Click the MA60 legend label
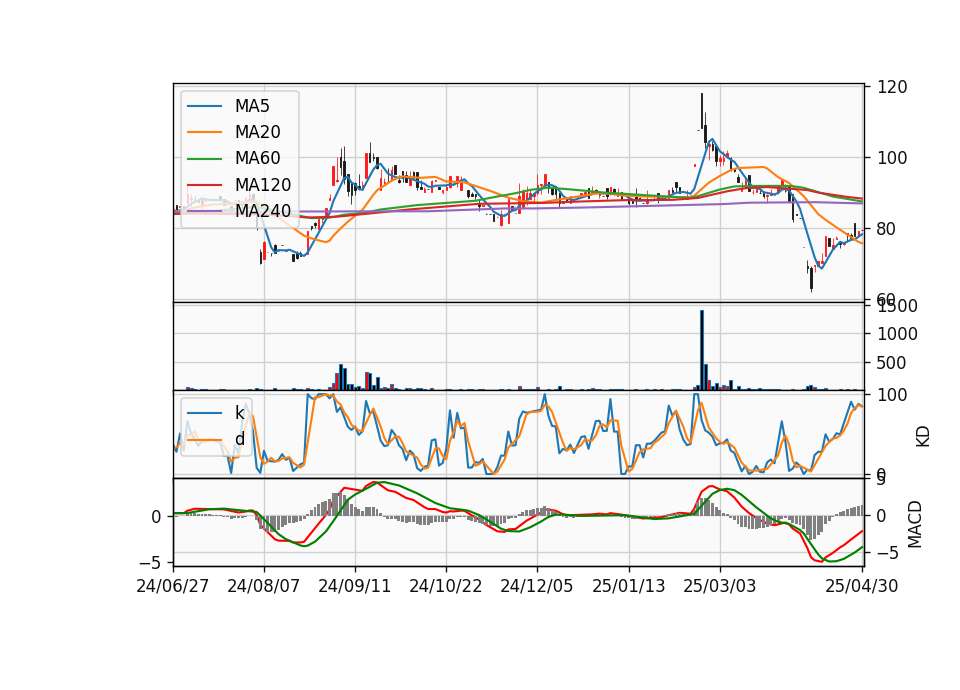 257,158
